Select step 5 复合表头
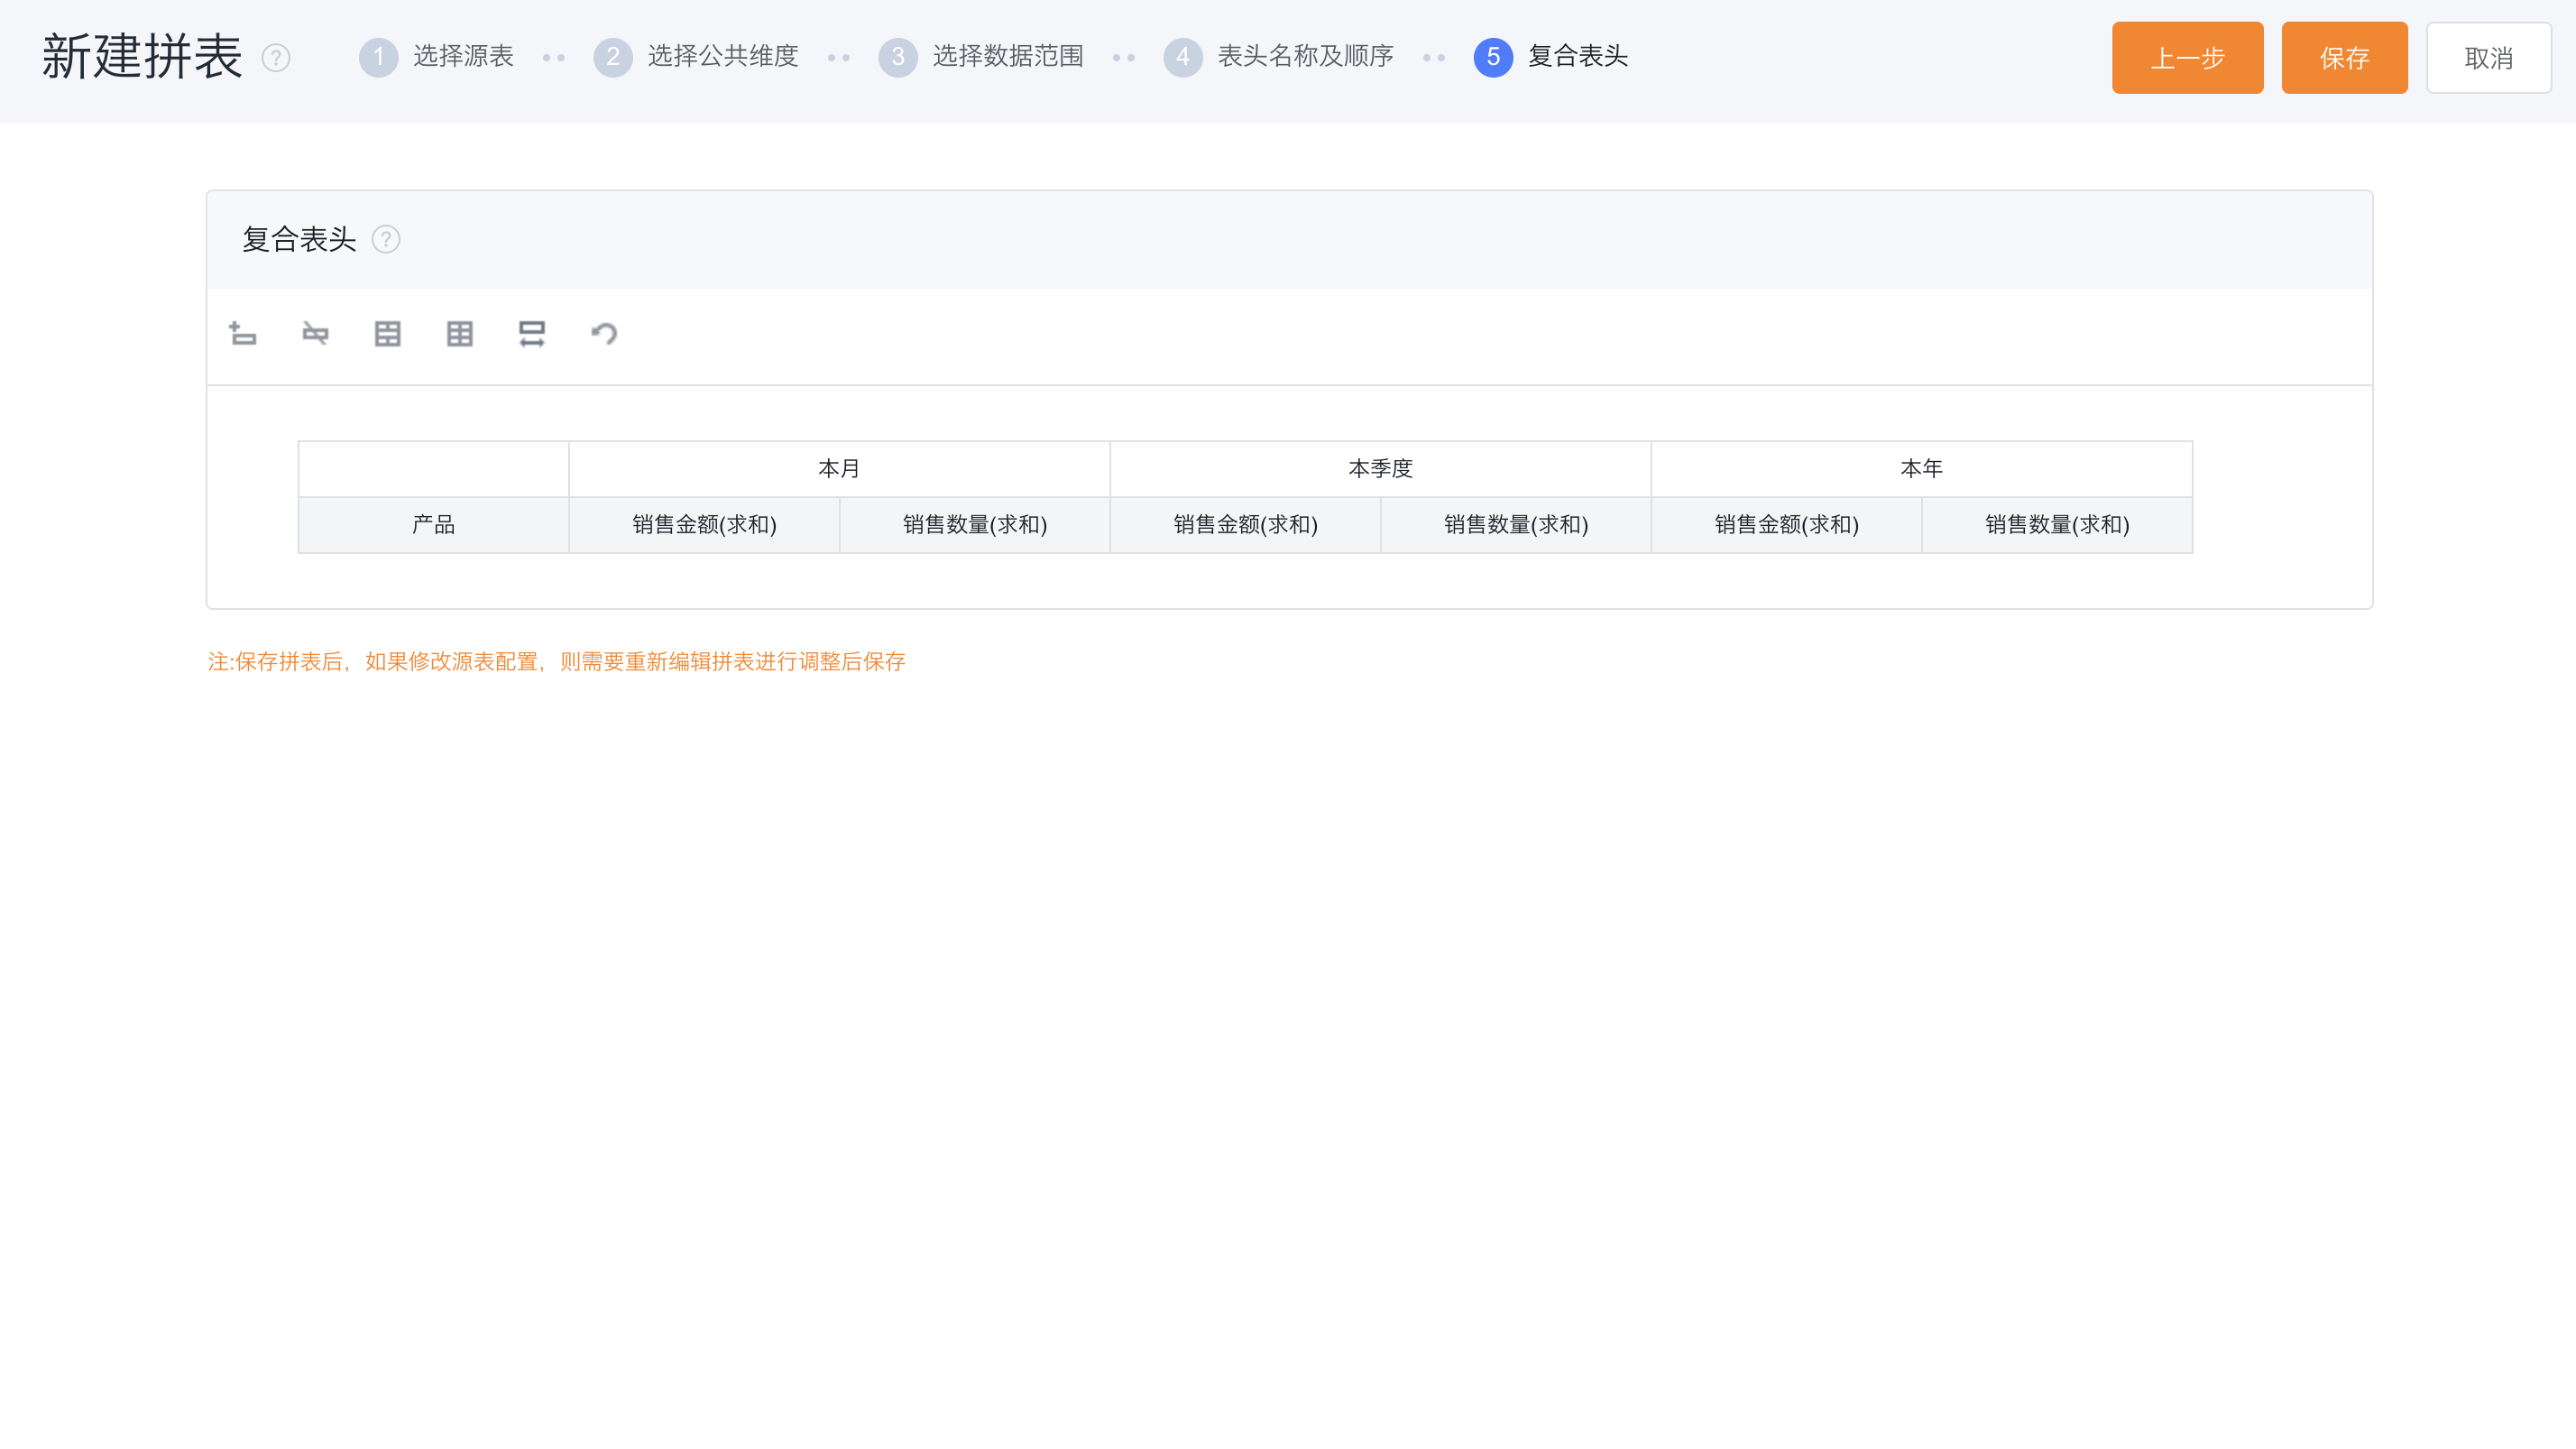2576x1449 pixels. pyautogui.click(x=1551, y=56)
